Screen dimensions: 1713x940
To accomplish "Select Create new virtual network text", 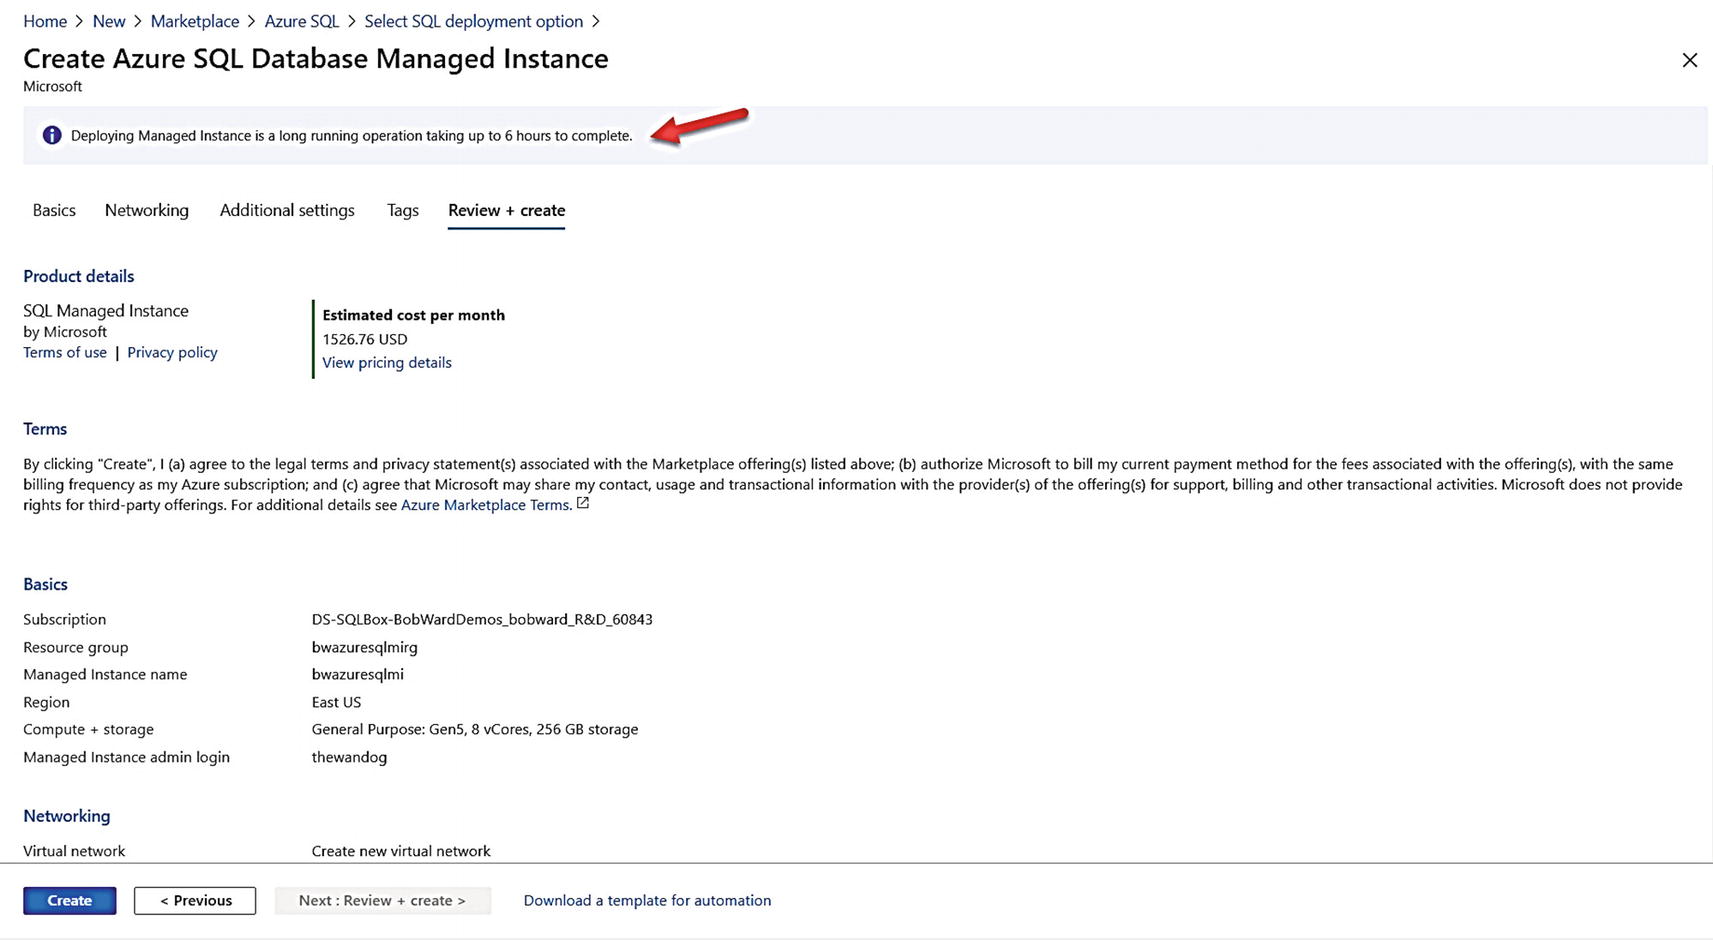I will point(401,851).
